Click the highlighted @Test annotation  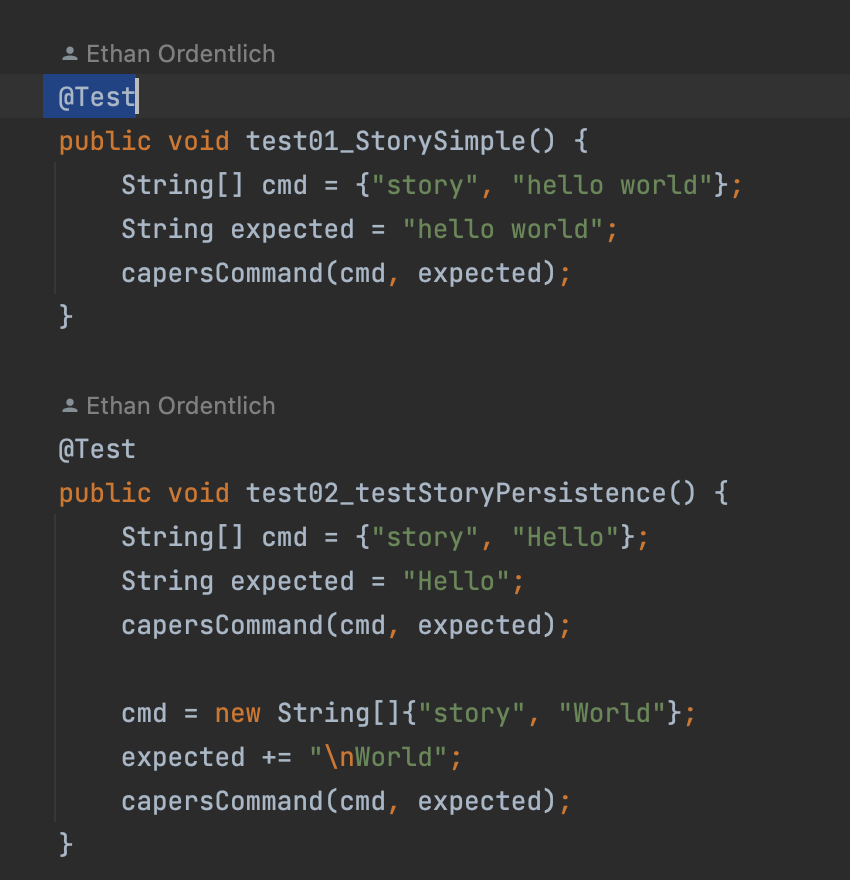coord(96,97)
